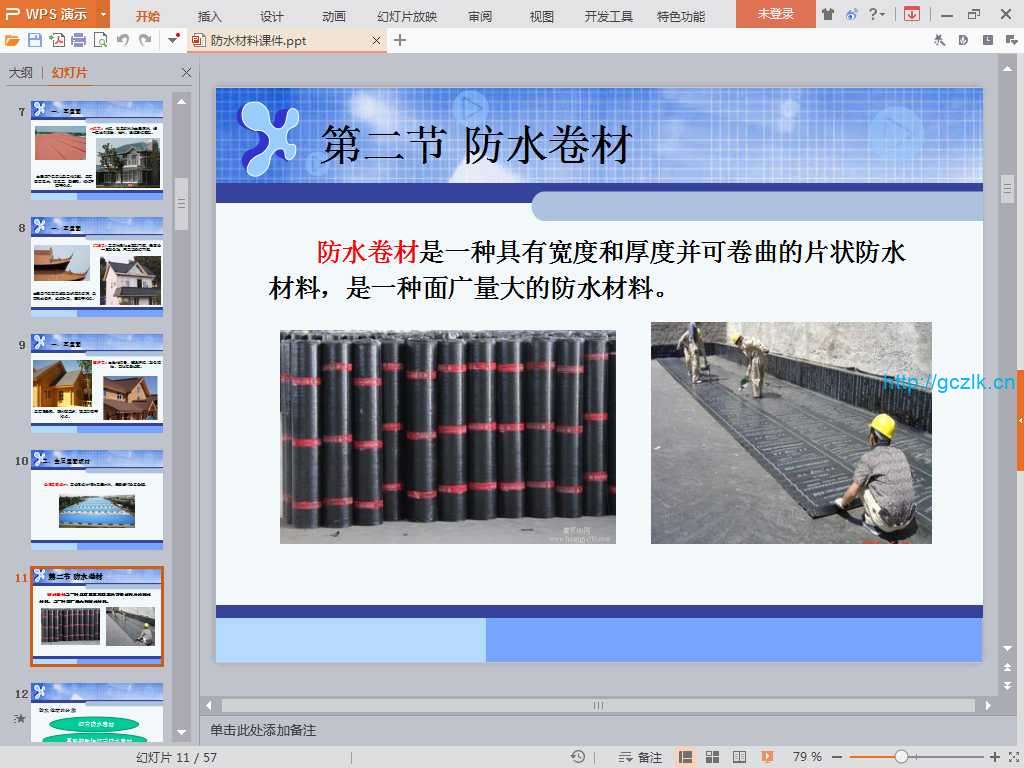
Task: Open new document tab with plus button
Action: point(400,40)
